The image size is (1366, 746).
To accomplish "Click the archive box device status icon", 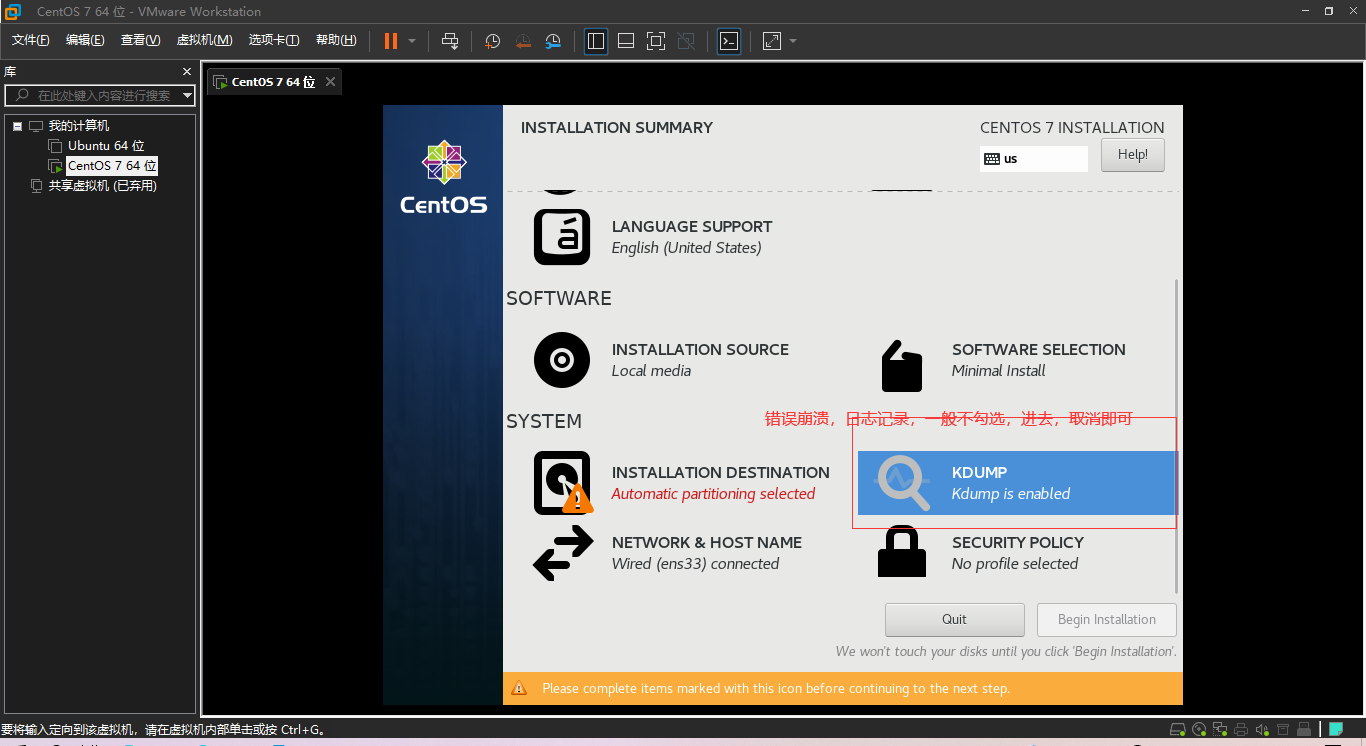I will click(1283, 729).
